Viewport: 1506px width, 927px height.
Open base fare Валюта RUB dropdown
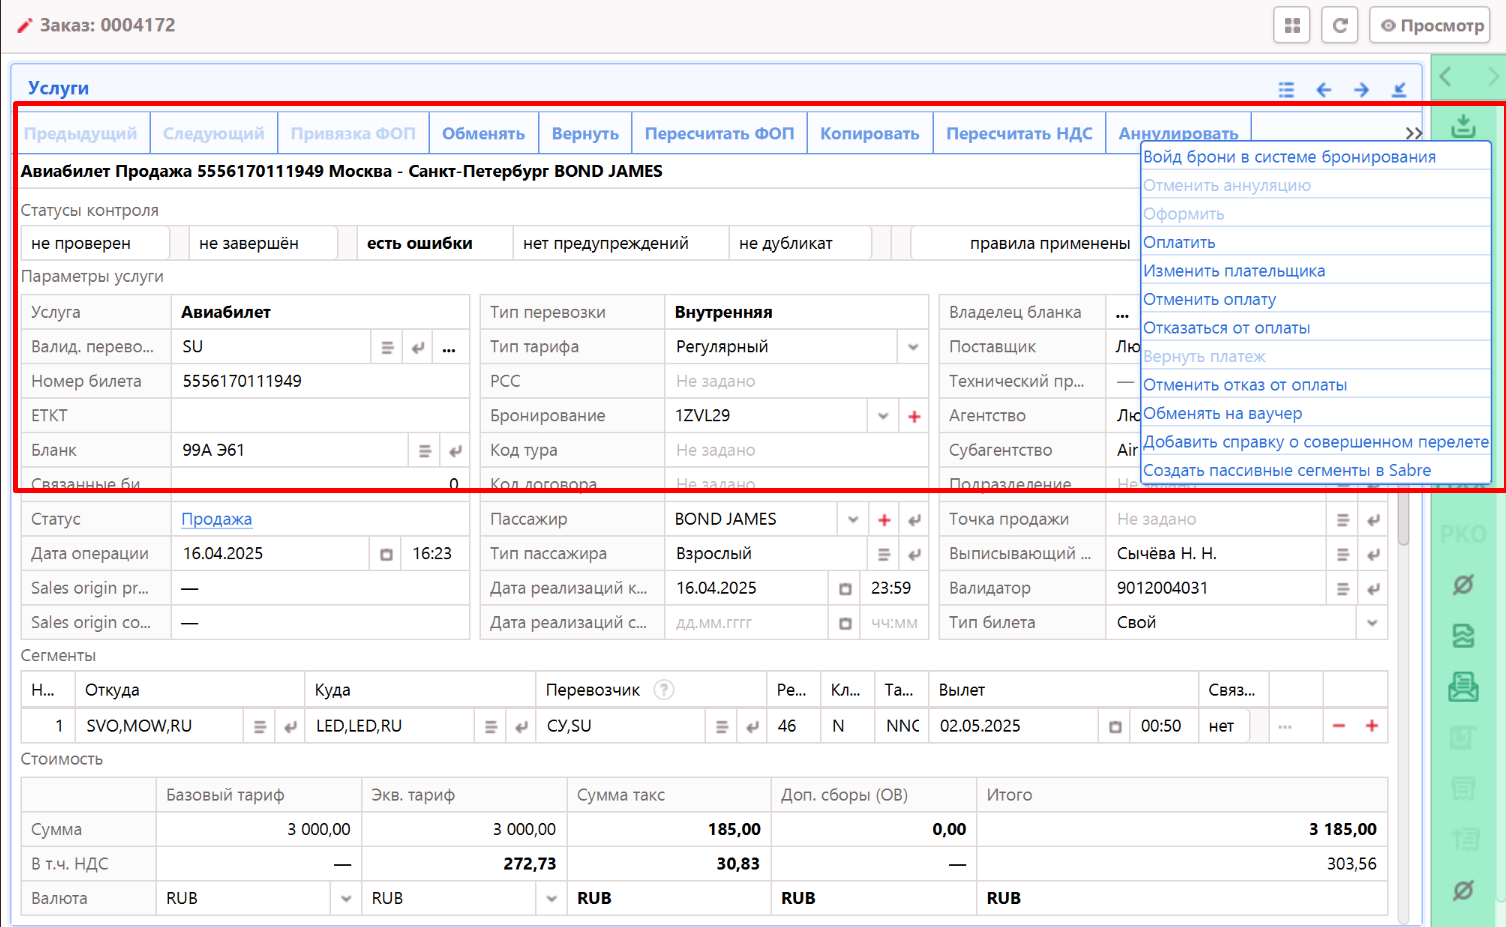click(346, 899)
